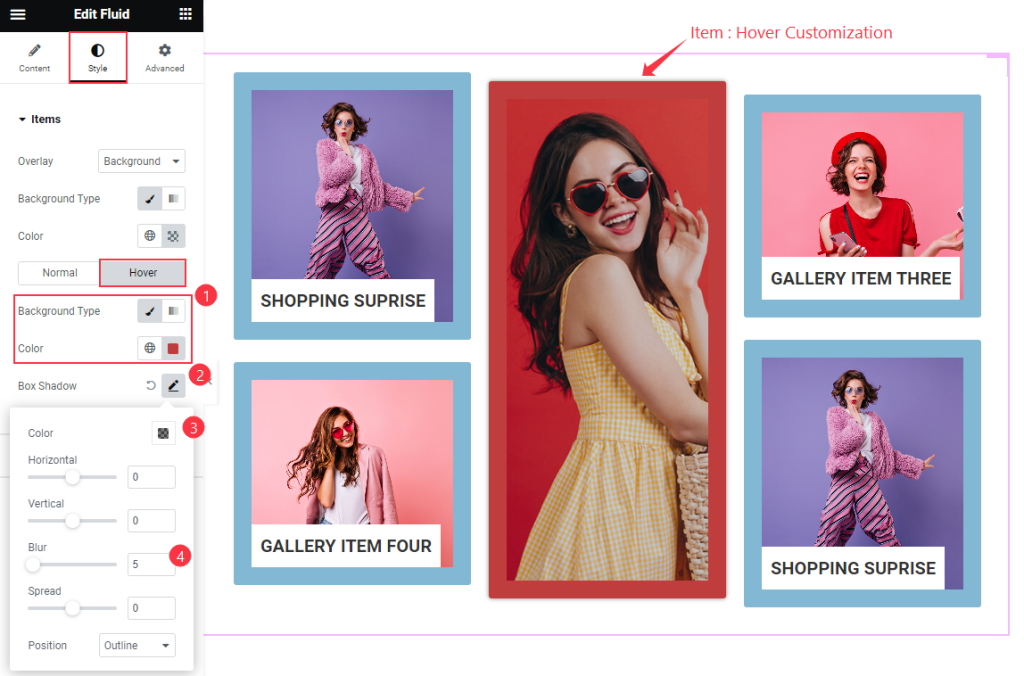Click the Spread value input field
1024x676 pixels.
(x=152, y=608)
